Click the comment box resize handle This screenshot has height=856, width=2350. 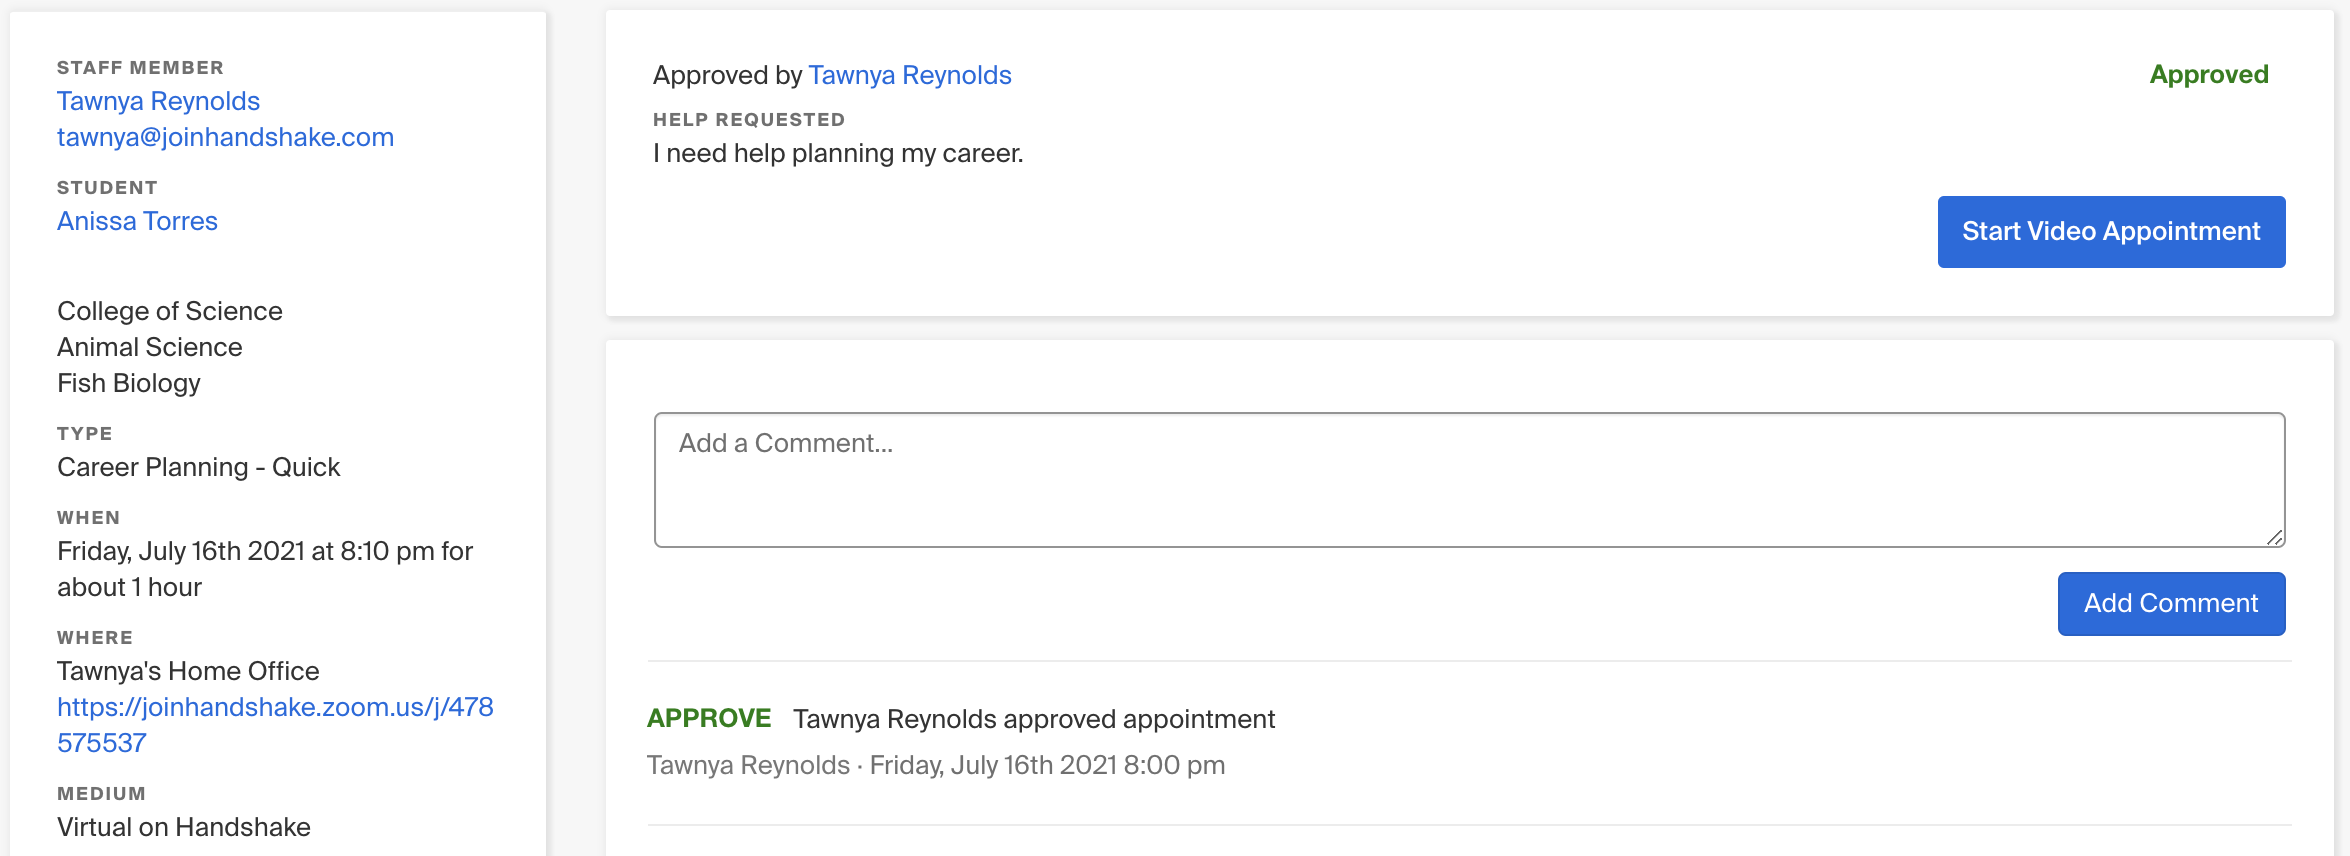tap(2274, 538)
